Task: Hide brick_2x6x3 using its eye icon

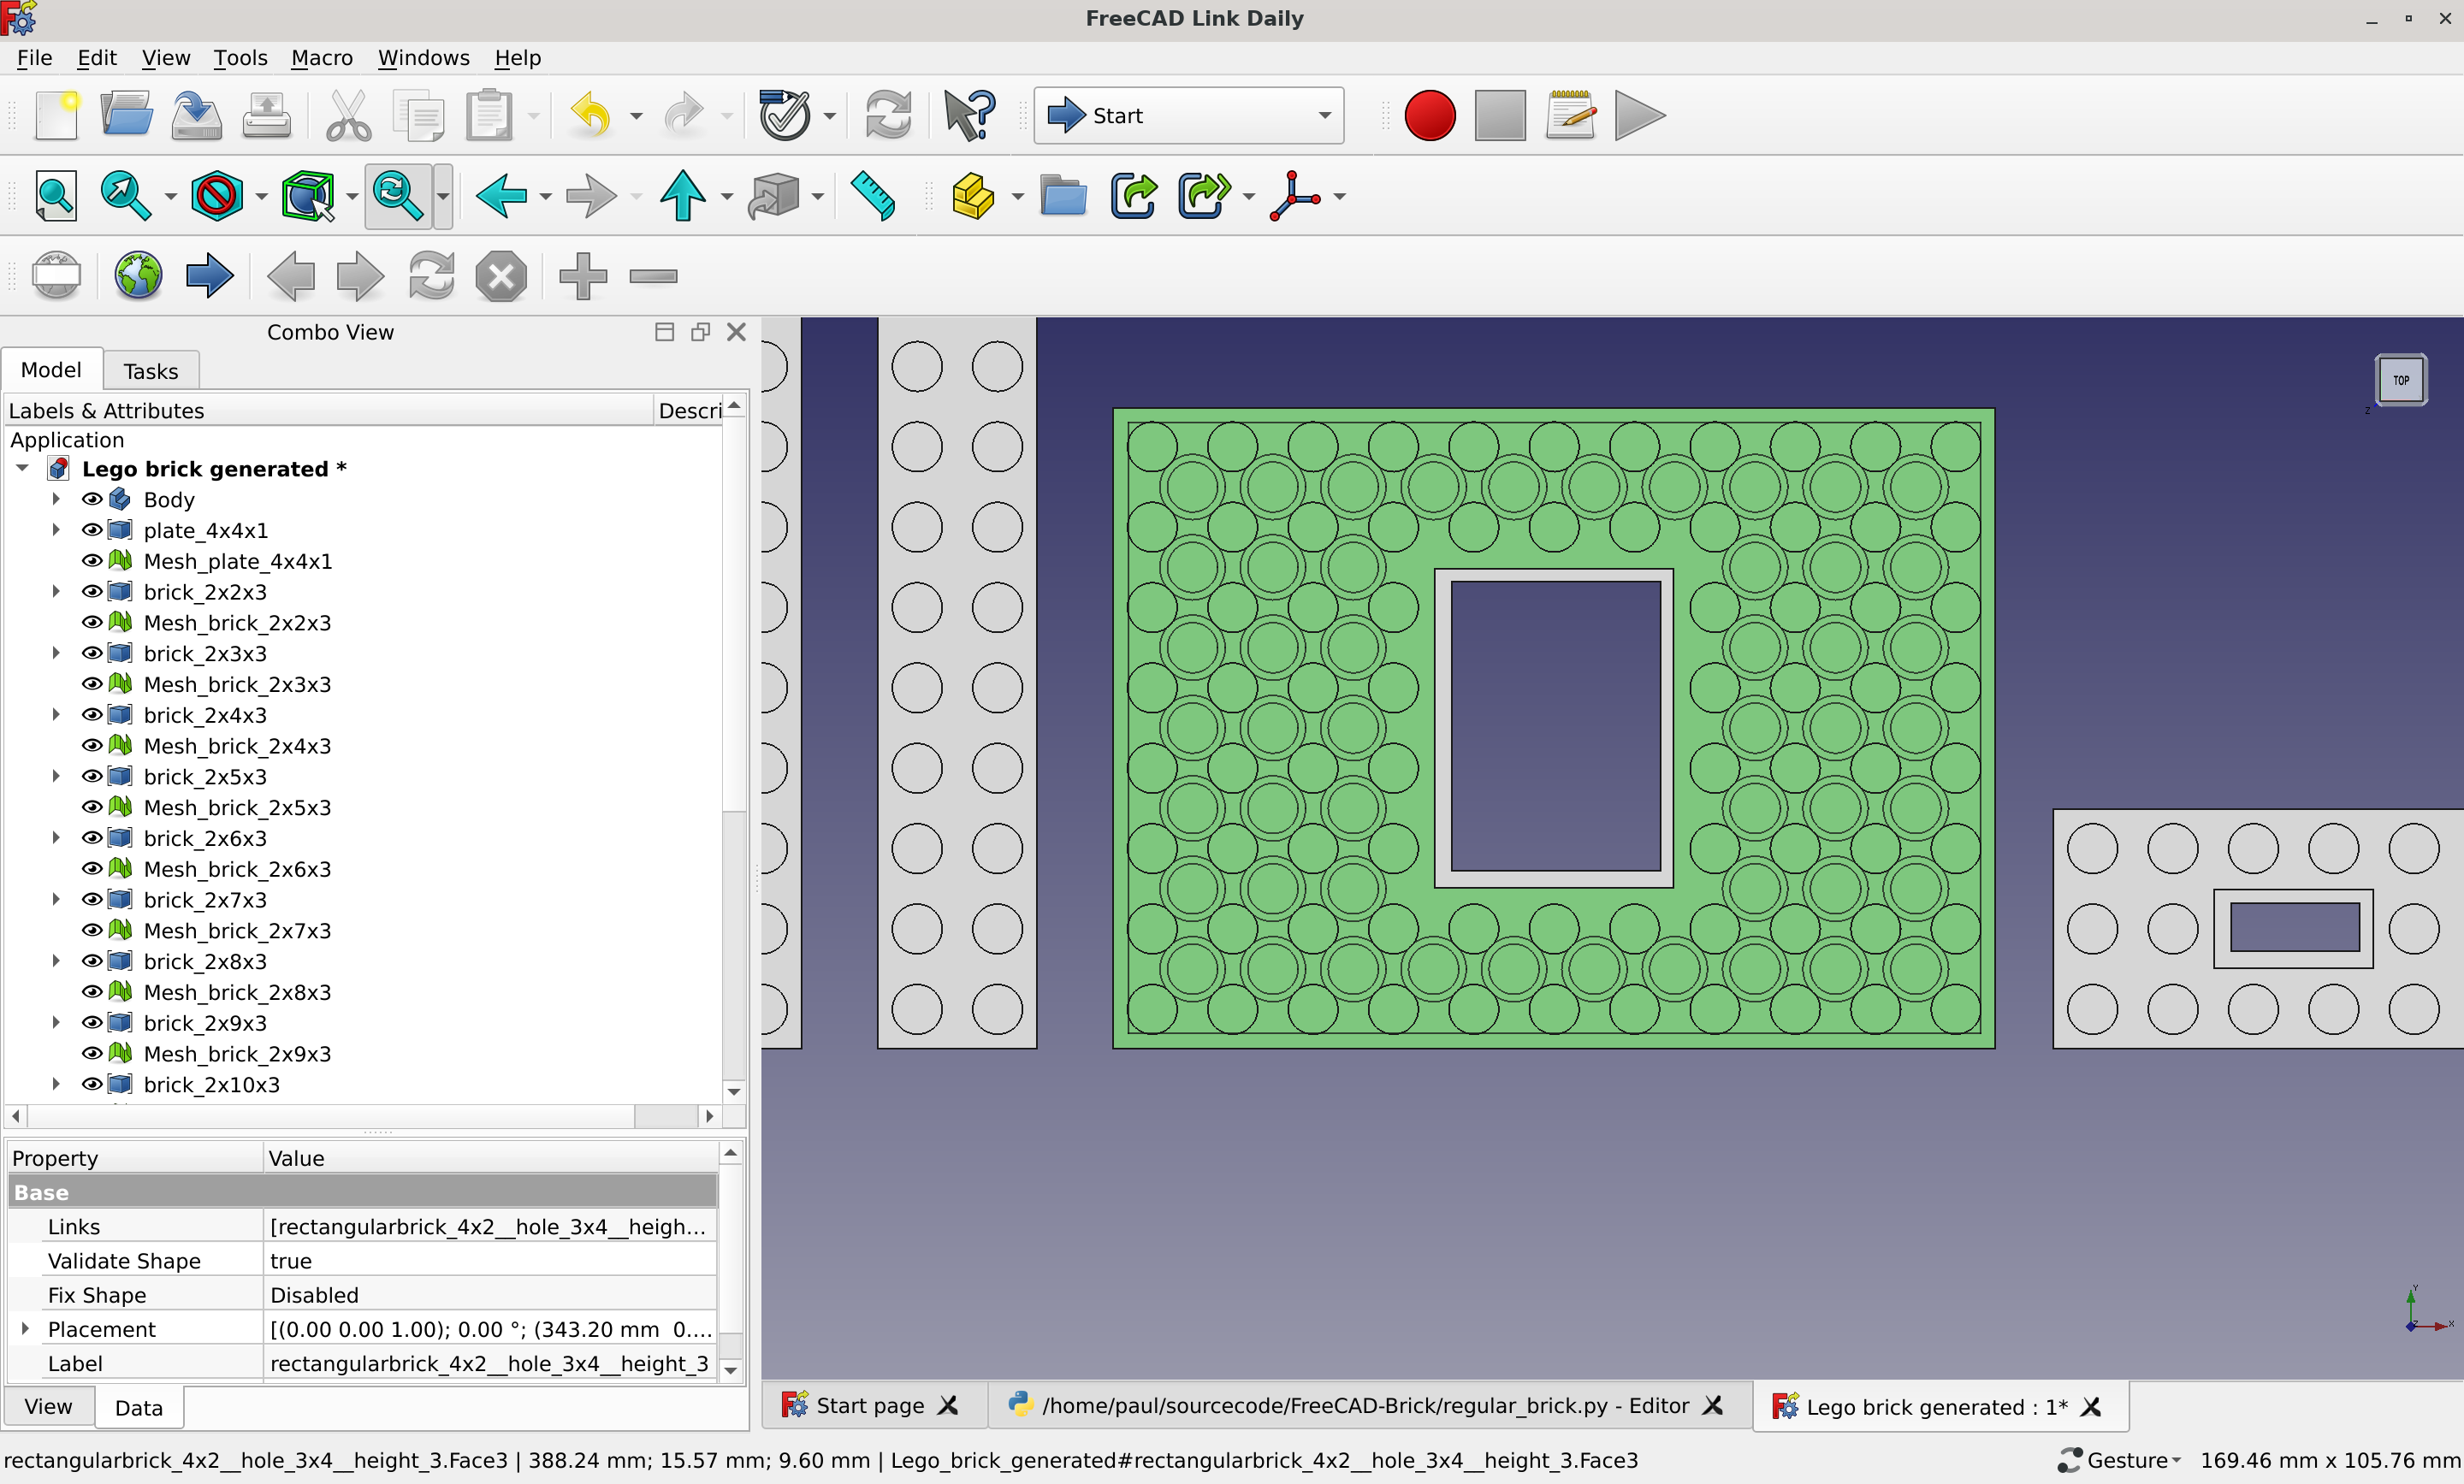Action: pyautogui.click(x=92, y=838)
